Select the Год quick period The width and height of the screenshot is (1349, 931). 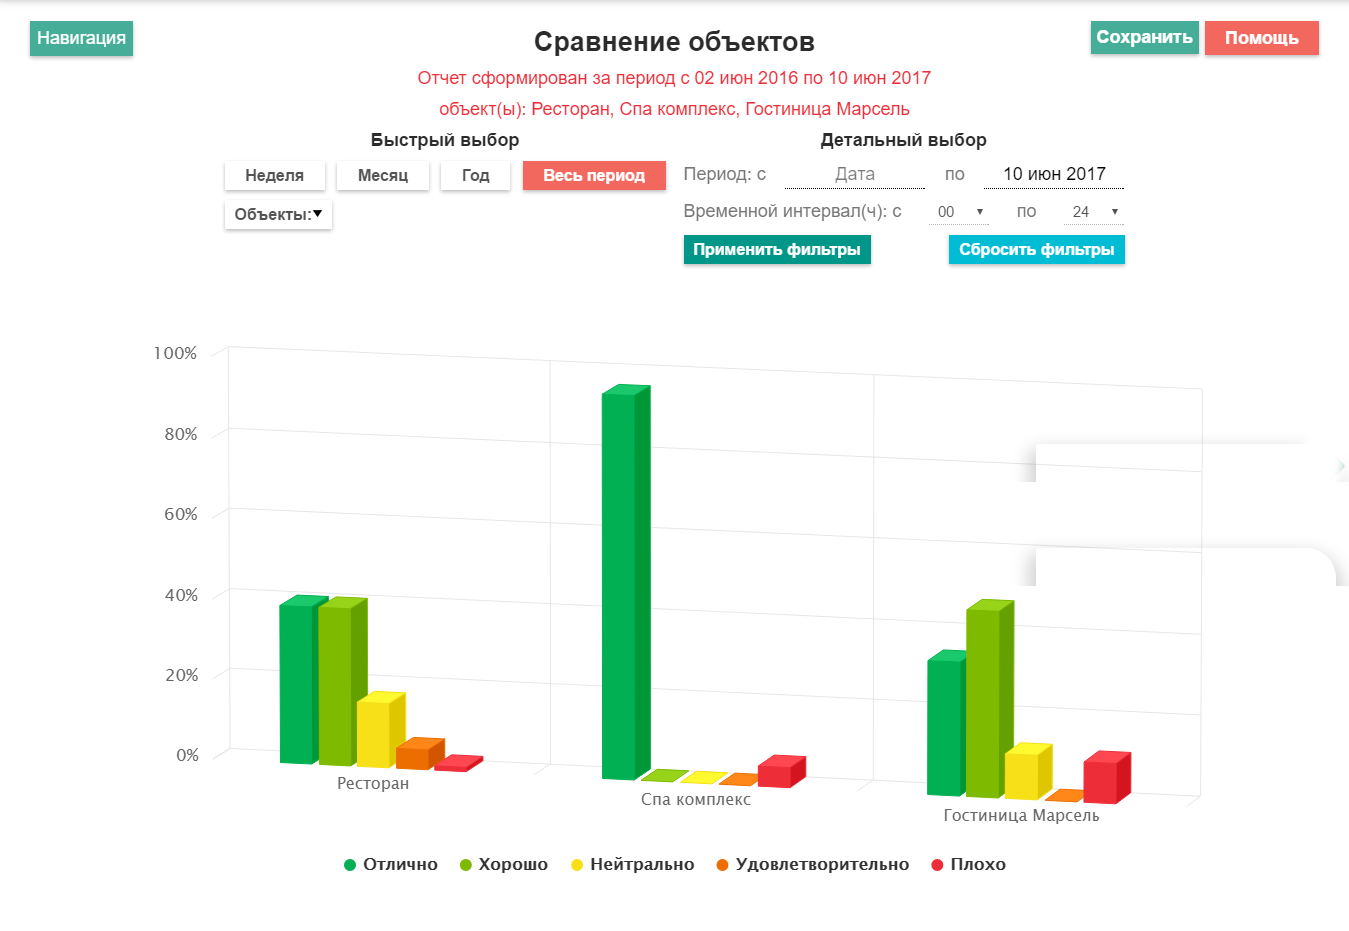click(476, 175)
